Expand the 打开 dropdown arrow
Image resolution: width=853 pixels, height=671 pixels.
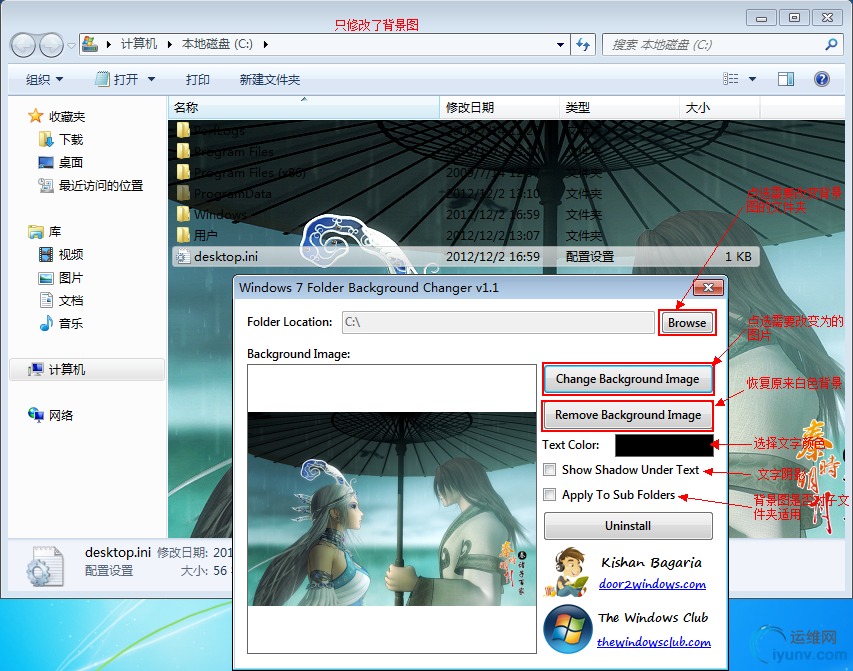pos(151,79)
